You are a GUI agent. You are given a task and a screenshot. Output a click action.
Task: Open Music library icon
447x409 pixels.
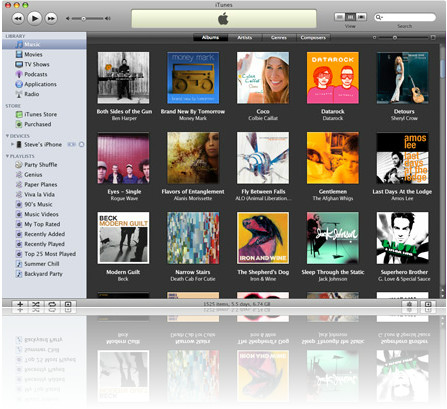[x=20, y=44]
